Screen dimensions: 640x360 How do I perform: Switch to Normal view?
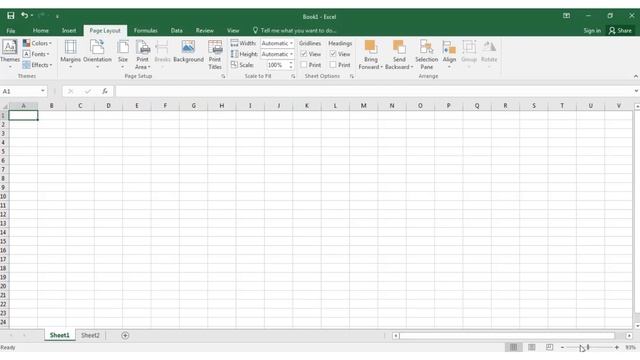click(513, 347)
